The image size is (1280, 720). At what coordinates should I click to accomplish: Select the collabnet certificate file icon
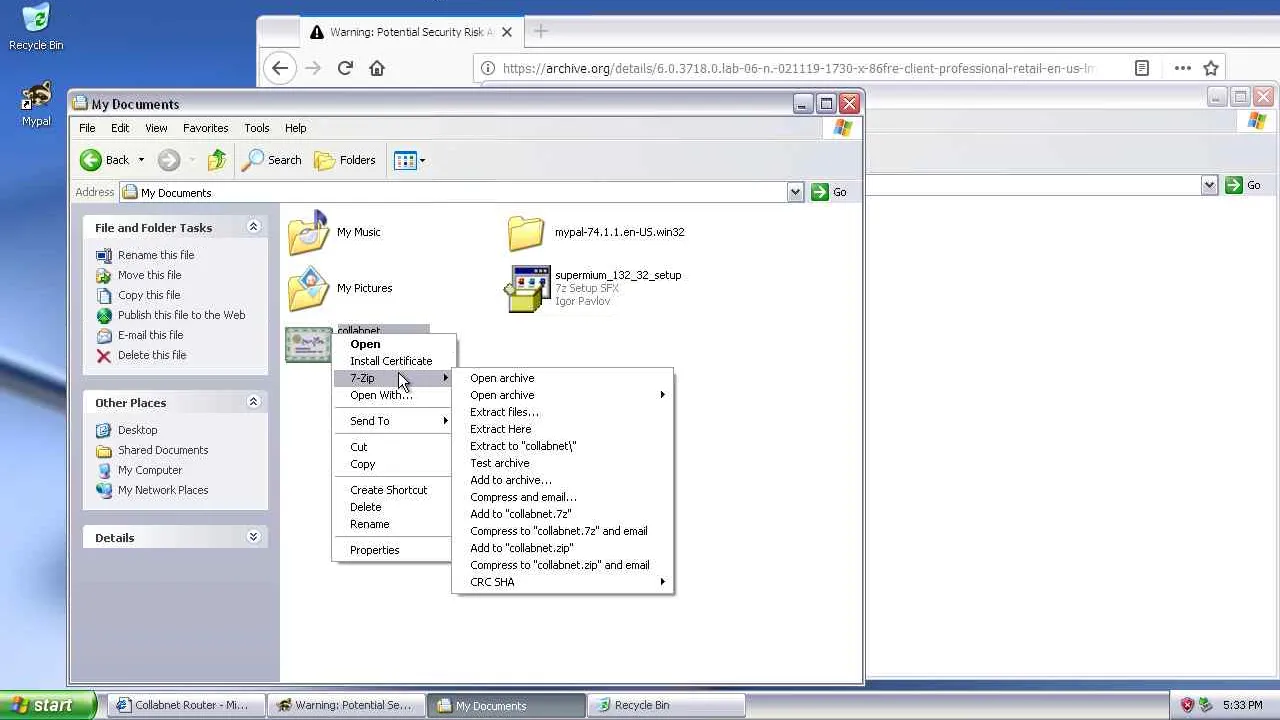308,344
